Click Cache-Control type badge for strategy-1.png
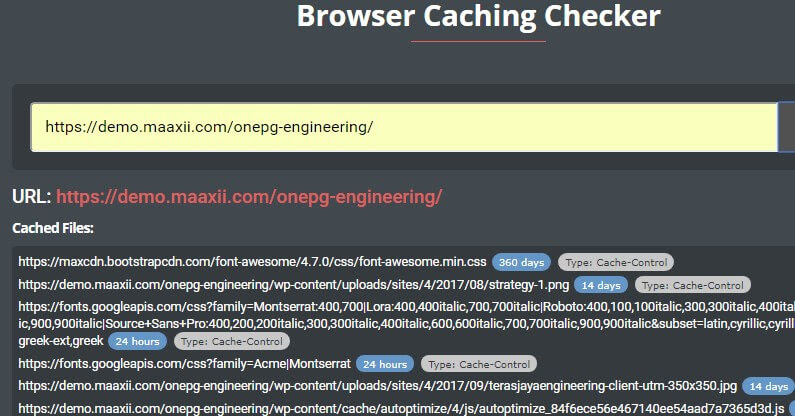795x416 pixels. click(x=693, y=285)
